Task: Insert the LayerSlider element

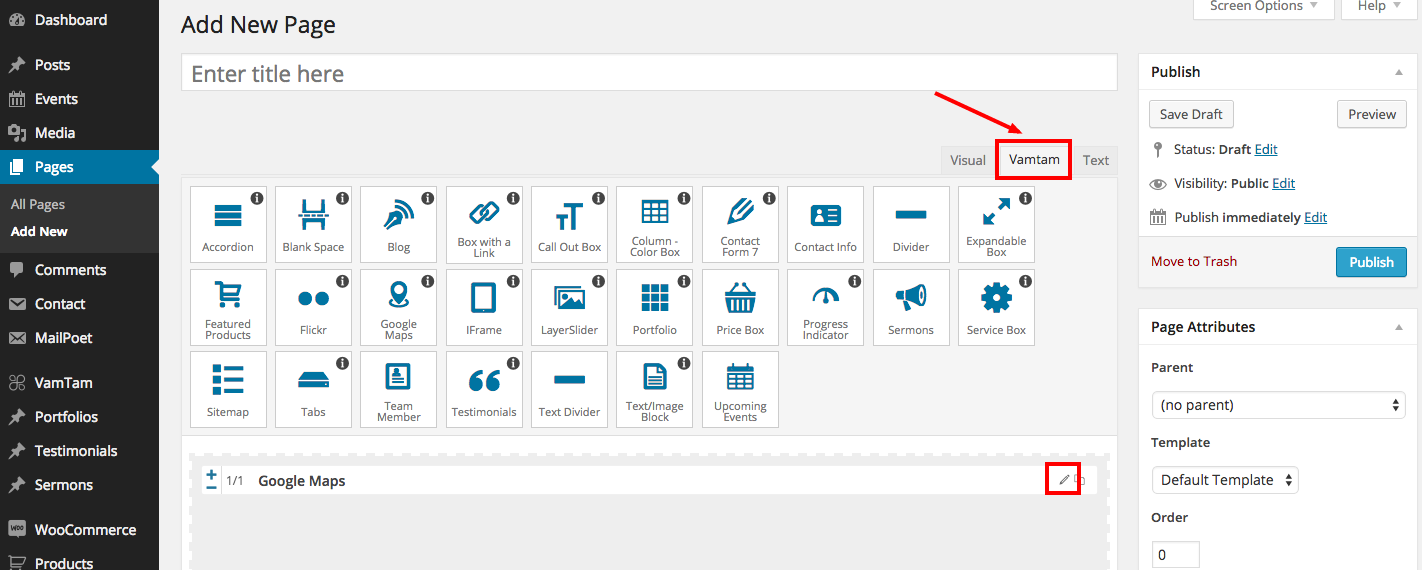Action: [569, 307]
